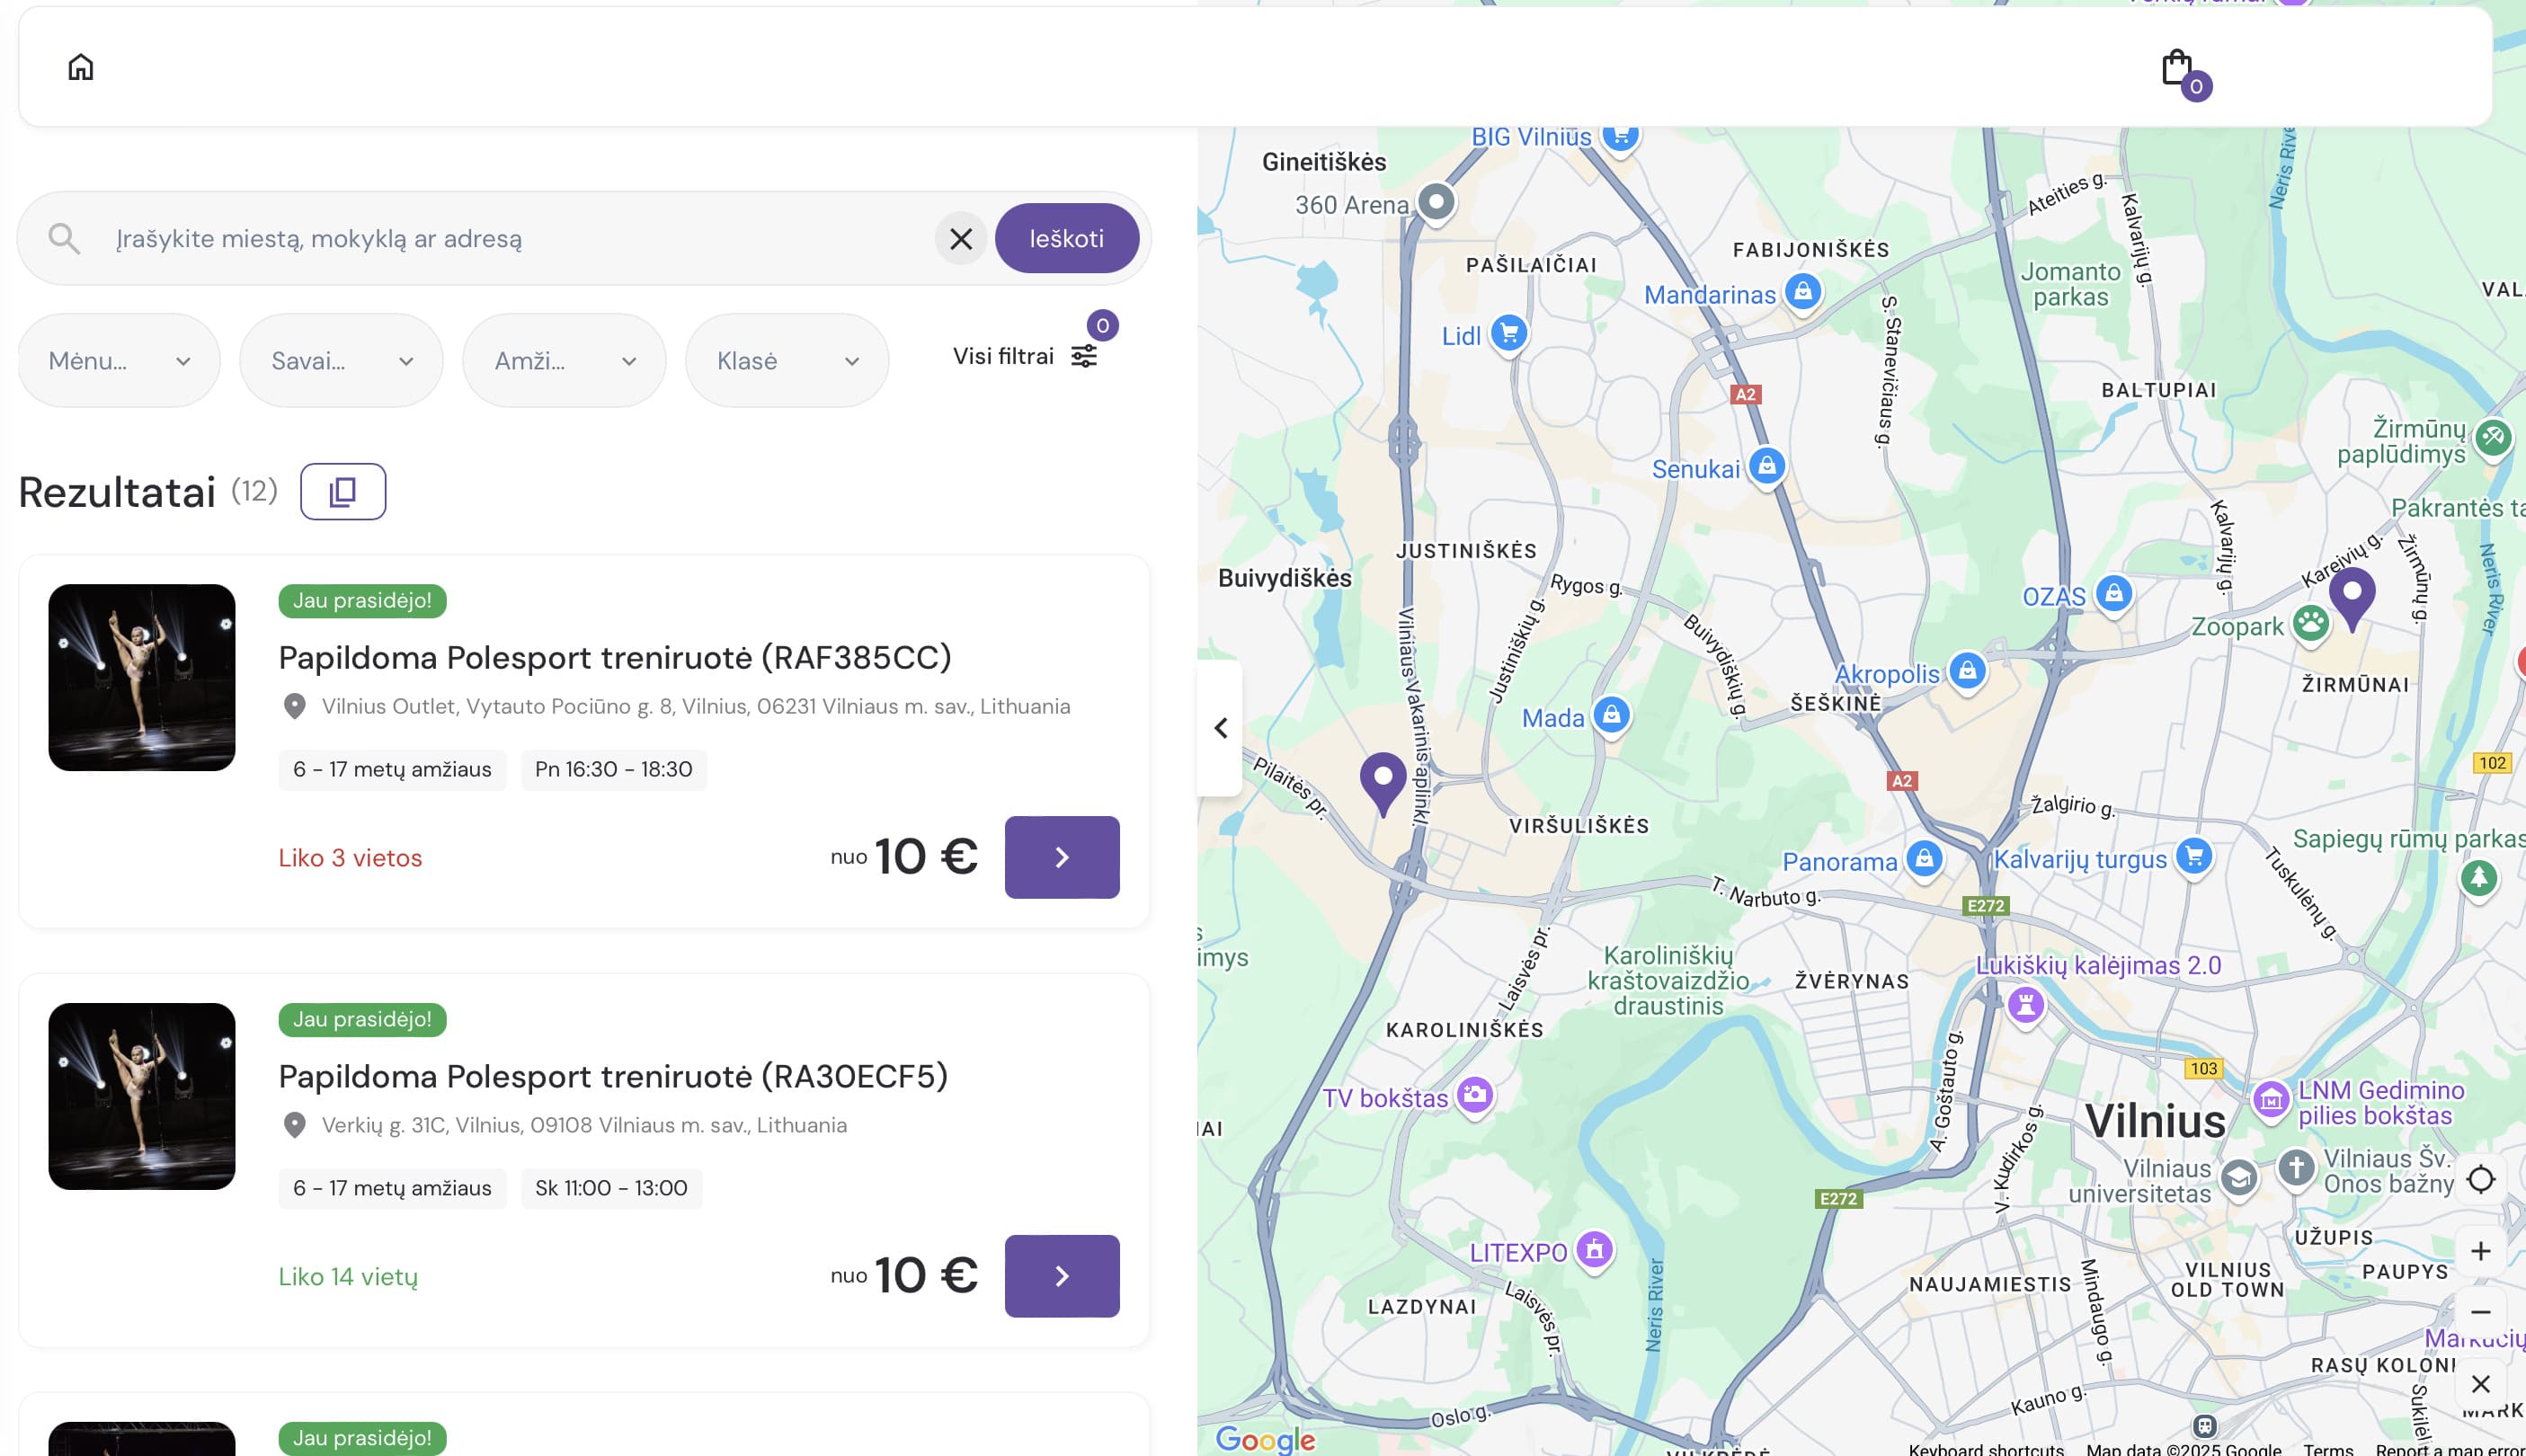
Task: Select purple map marker near Pilaitės pr.
Action: pyautogui.click(x=1383, y=783)
